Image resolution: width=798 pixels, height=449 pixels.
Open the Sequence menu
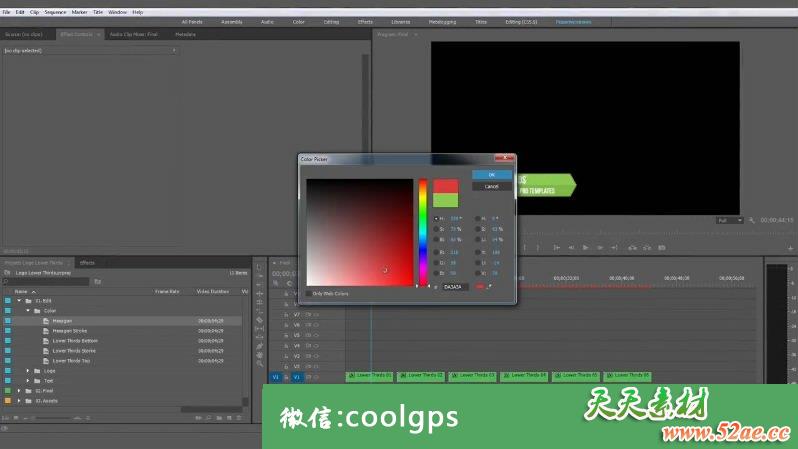pos(55,12)
